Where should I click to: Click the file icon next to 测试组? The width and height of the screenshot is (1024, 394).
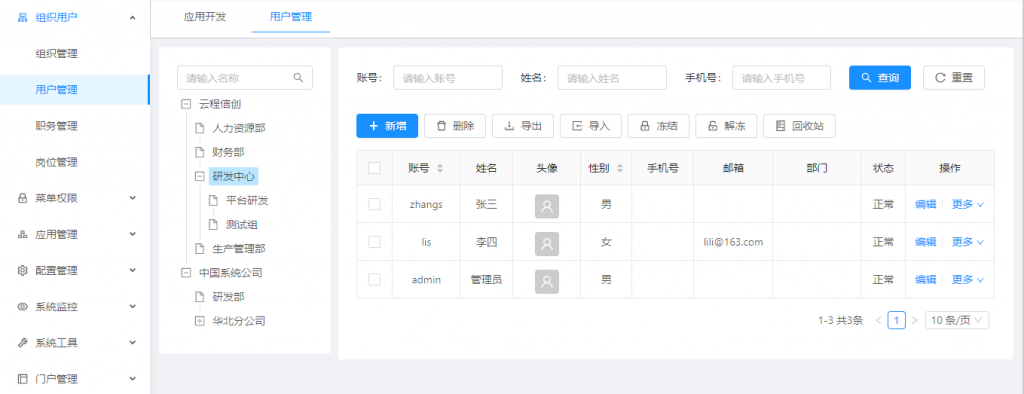click(x=213, y=225)
